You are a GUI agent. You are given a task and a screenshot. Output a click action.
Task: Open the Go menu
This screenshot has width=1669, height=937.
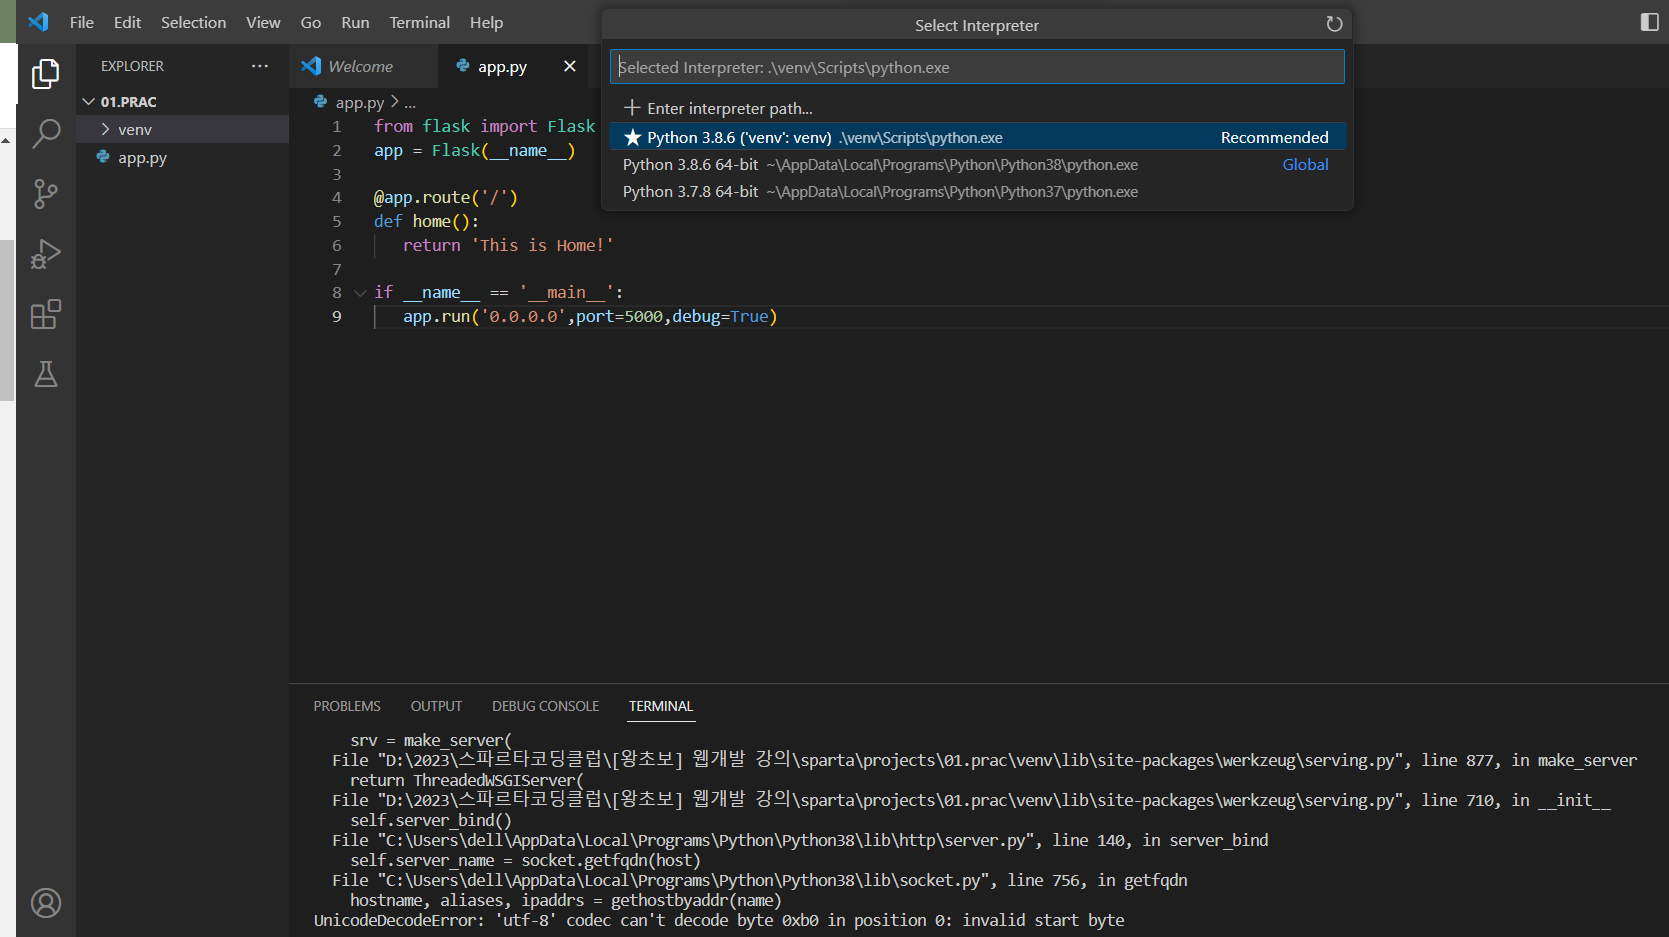point(311,22)
